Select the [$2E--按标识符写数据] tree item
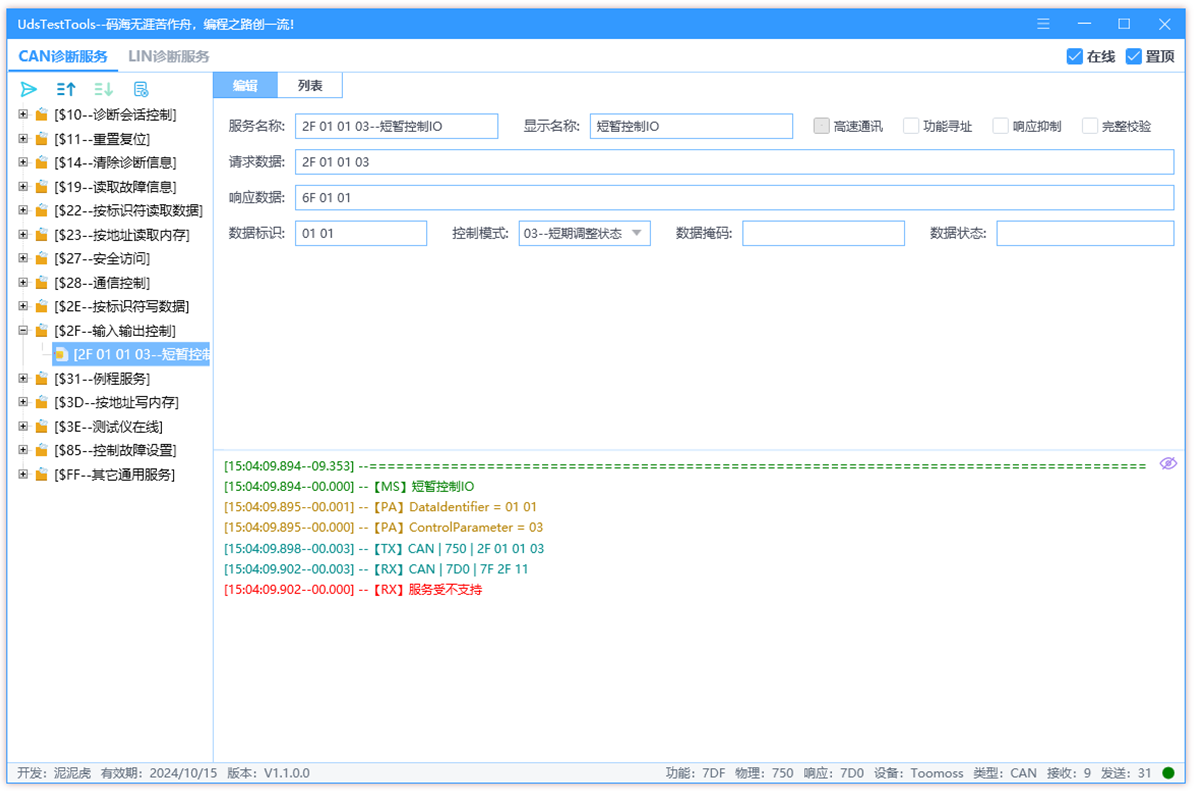The height and width of the screenshot is (791, 1195). click(121, 306)
